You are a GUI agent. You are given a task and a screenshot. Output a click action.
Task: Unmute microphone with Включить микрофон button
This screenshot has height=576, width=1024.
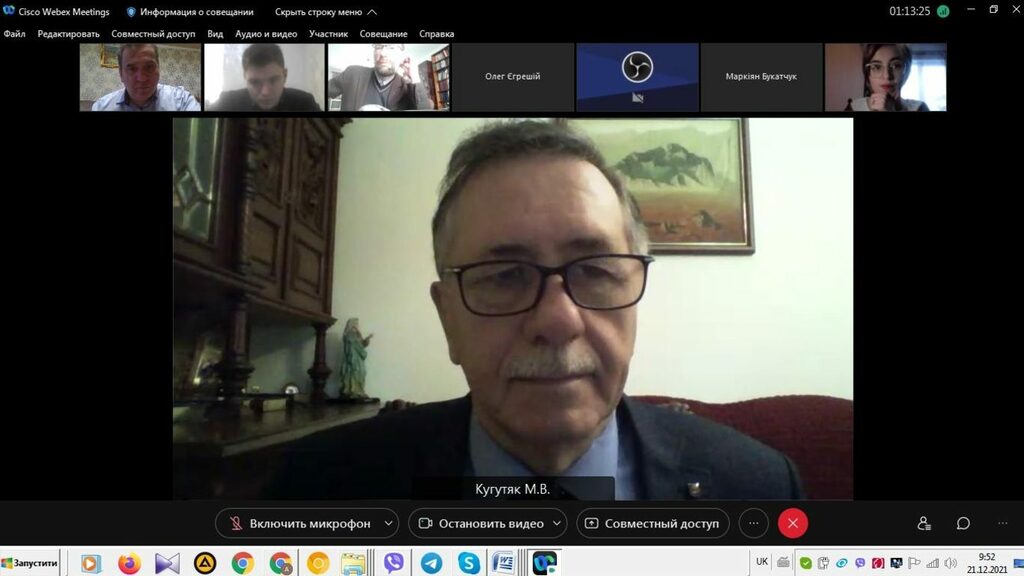(300, 523)
